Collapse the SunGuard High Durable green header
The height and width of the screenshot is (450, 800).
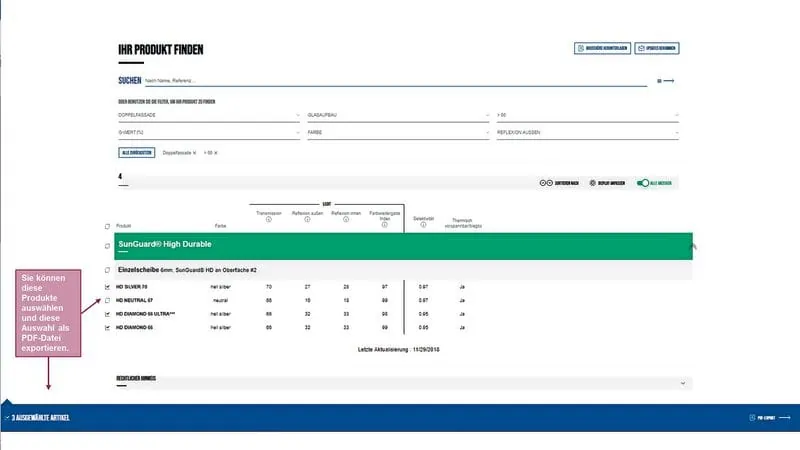click(692, 245)
